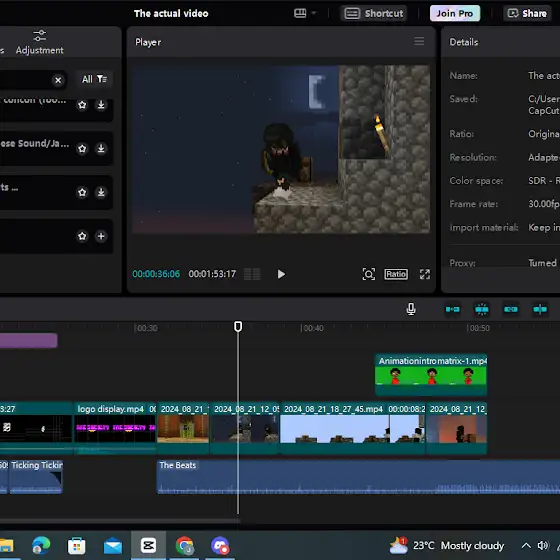Click the 00:40 ruler mark
The image size is (560, 560).
(312, 328)
